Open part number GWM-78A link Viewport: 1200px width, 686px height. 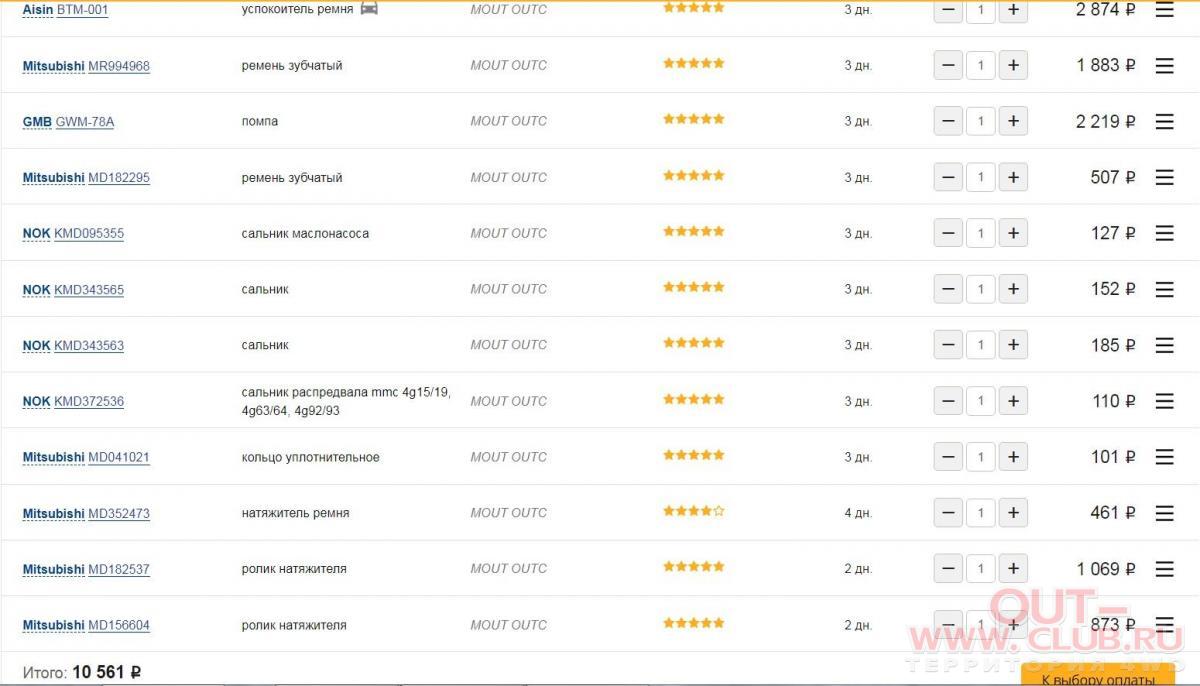[x=85, y=122]
